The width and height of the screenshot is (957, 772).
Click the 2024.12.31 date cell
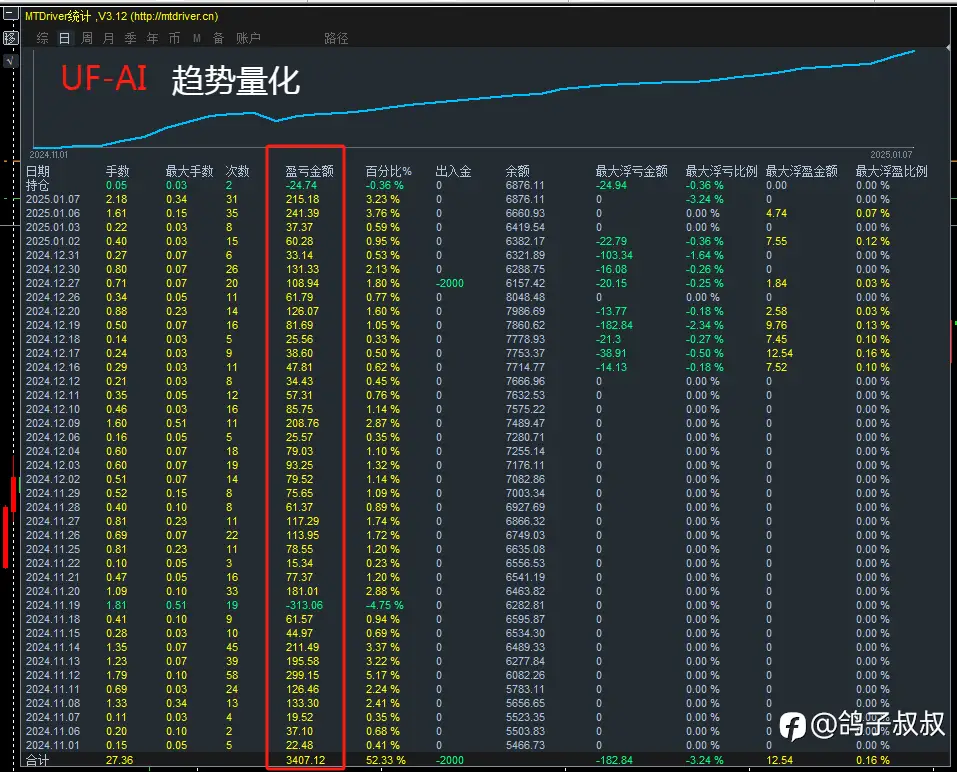tap(52, 255)
